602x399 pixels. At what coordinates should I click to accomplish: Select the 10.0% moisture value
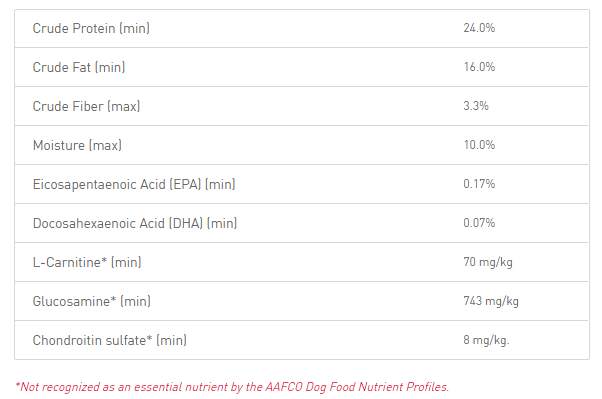point(479,145)
